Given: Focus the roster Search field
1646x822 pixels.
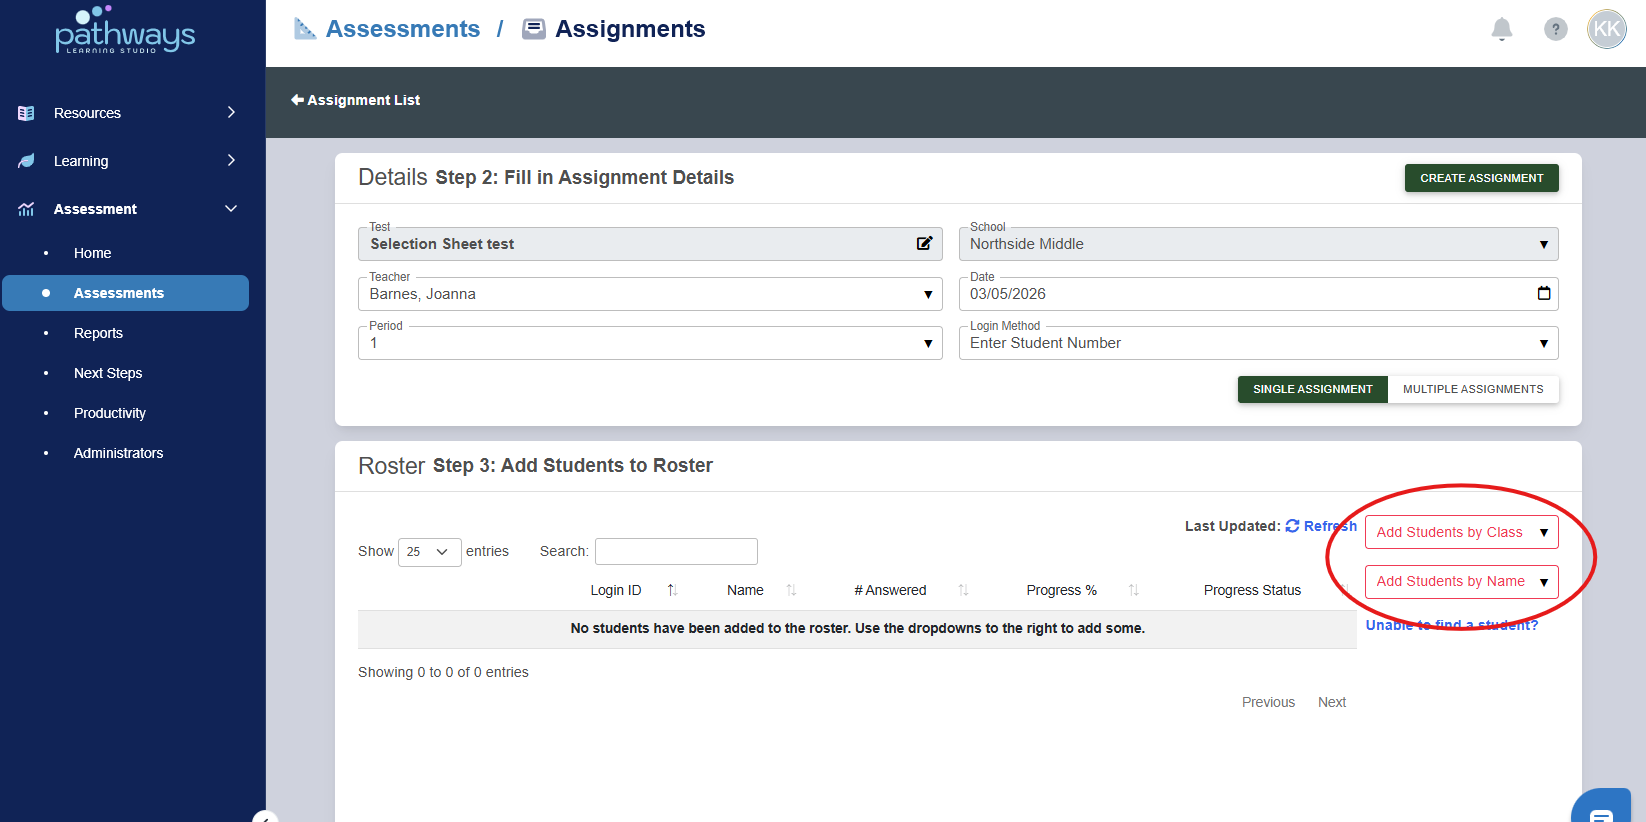Looking at the screenshot, I should [x=676, y=551].
